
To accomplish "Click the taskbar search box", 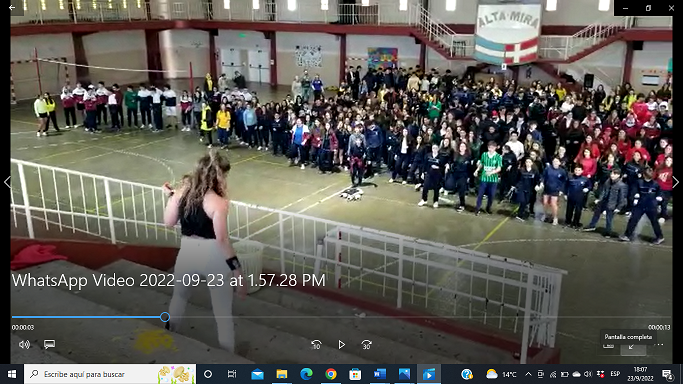I will tap(110, 374).
